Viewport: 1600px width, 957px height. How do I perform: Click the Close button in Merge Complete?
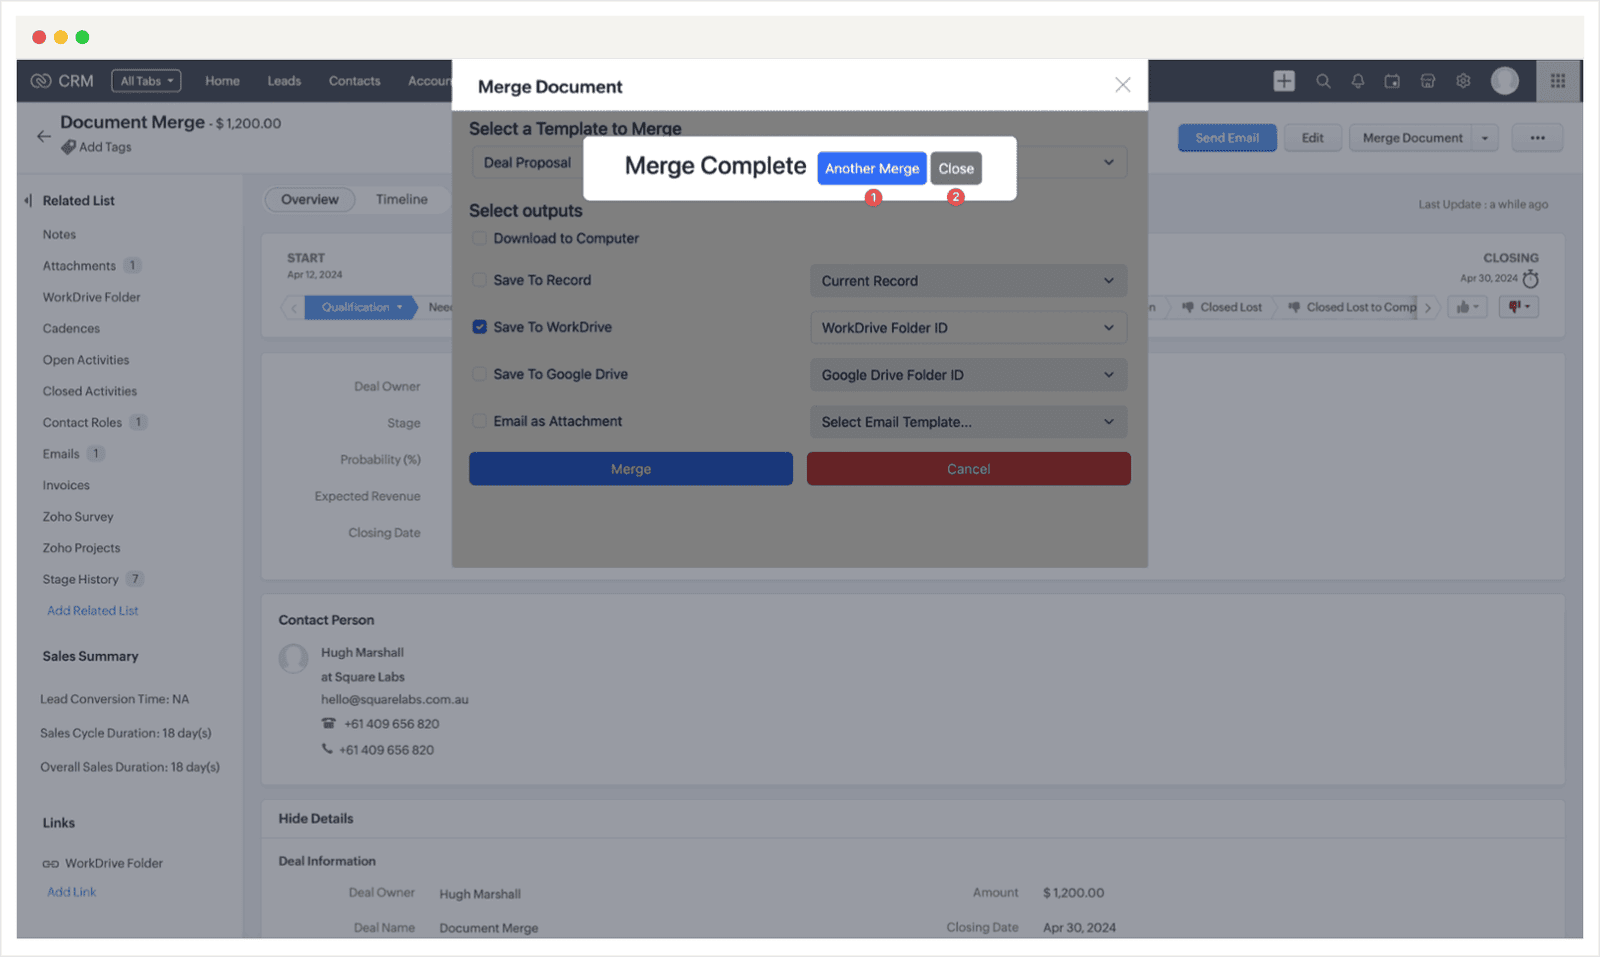pos(956,168)
